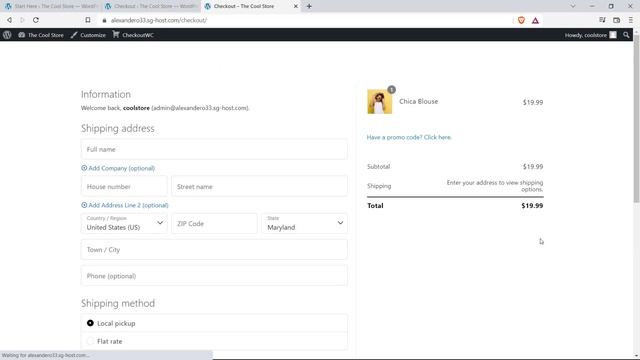Click the Town / City field
This screenshot has width=640, height=360.
[x=214, y=249]
